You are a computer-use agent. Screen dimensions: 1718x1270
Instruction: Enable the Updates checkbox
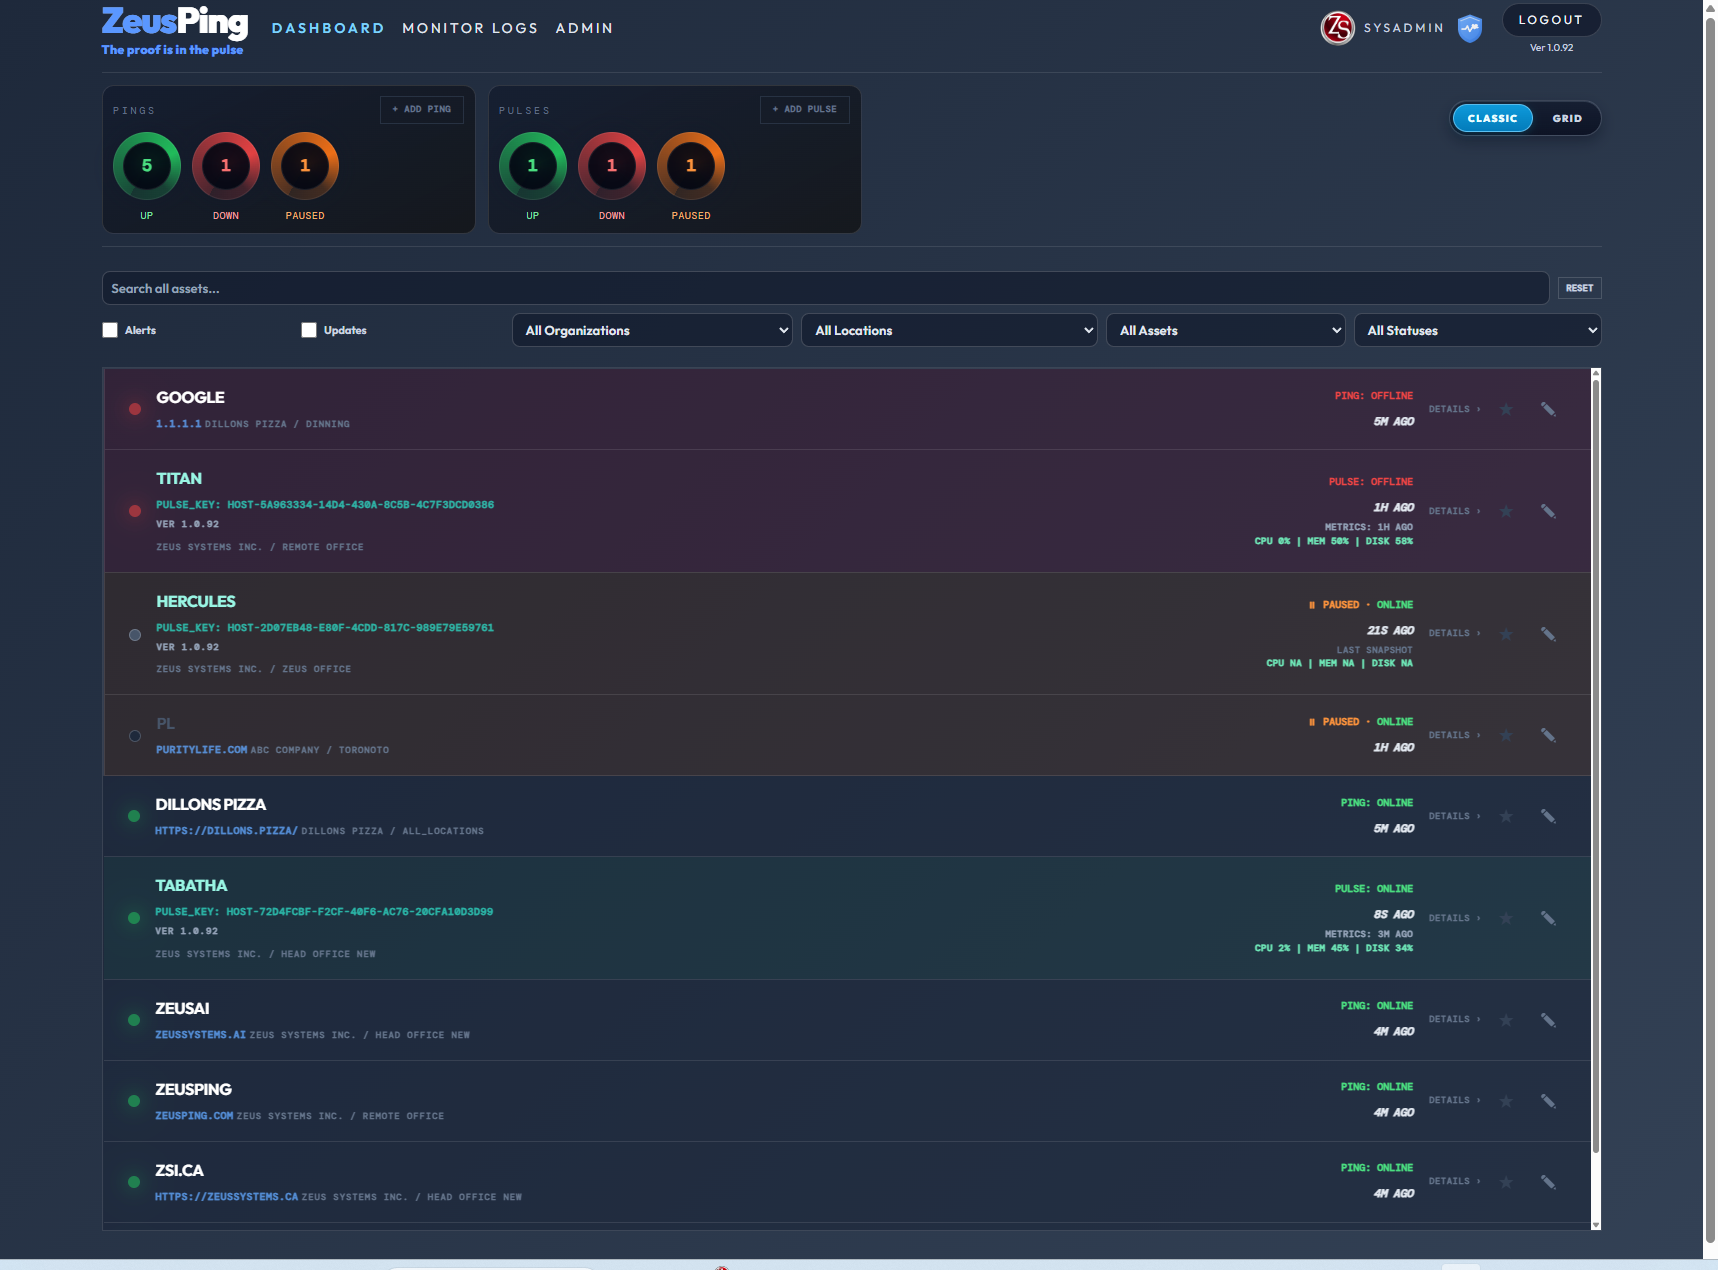[x=309, y=330]
